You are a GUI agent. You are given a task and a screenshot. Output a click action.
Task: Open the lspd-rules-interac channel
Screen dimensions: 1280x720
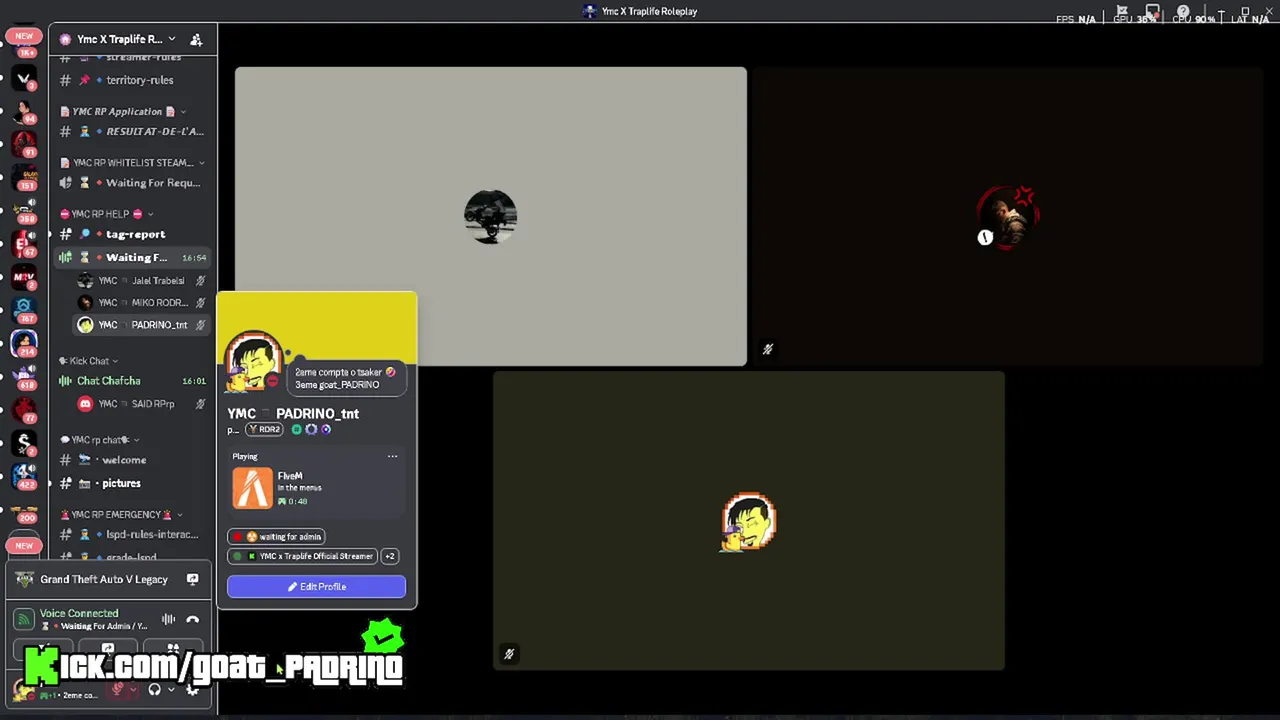[x=131, y=534]
